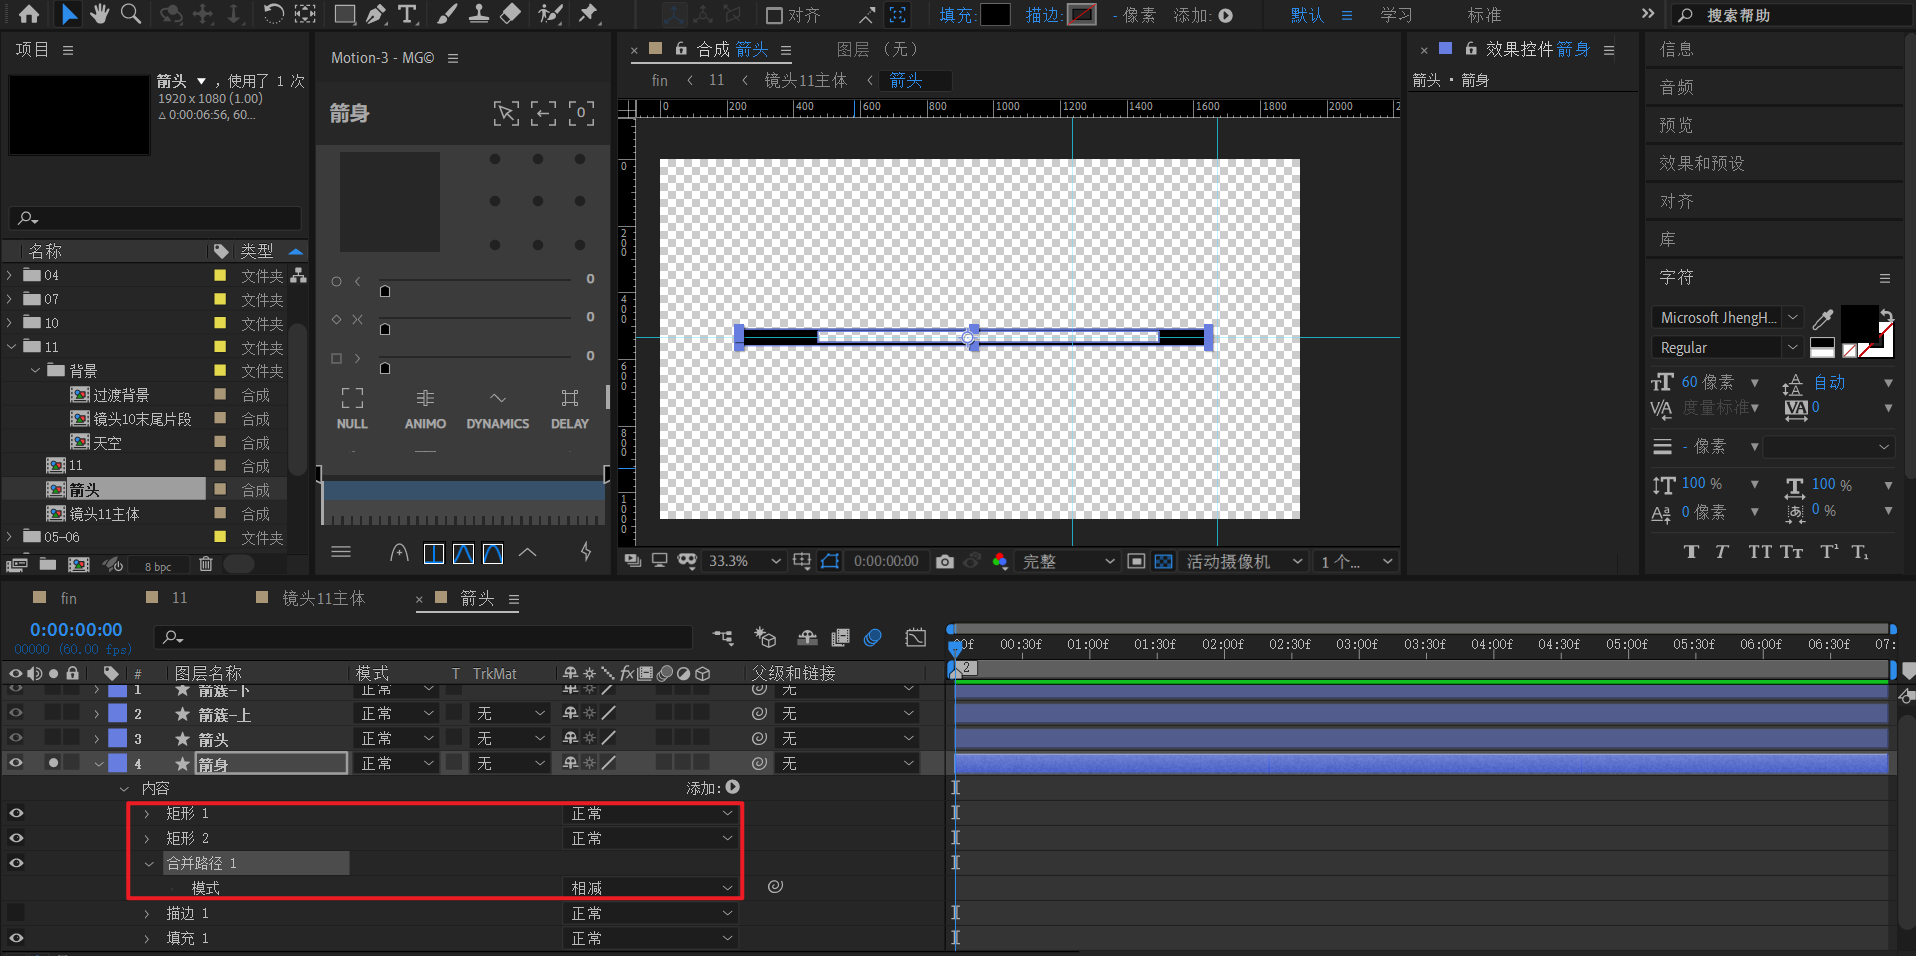Select the Eraser tool

click(510, 14)
